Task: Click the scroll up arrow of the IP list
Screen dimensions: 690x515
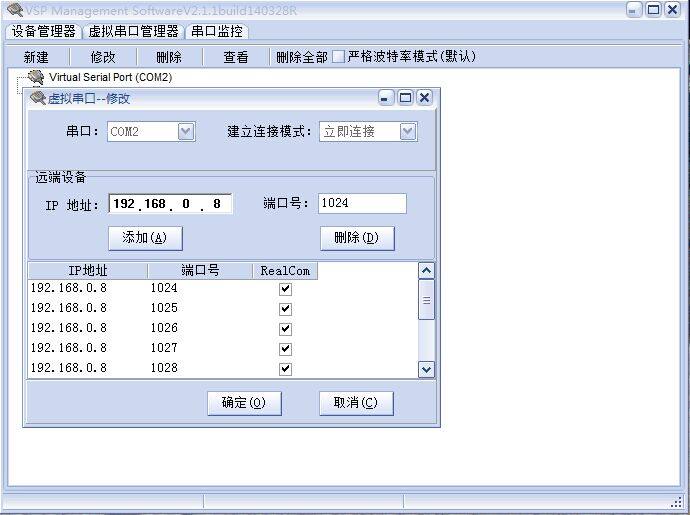Action: click(426, 271)
